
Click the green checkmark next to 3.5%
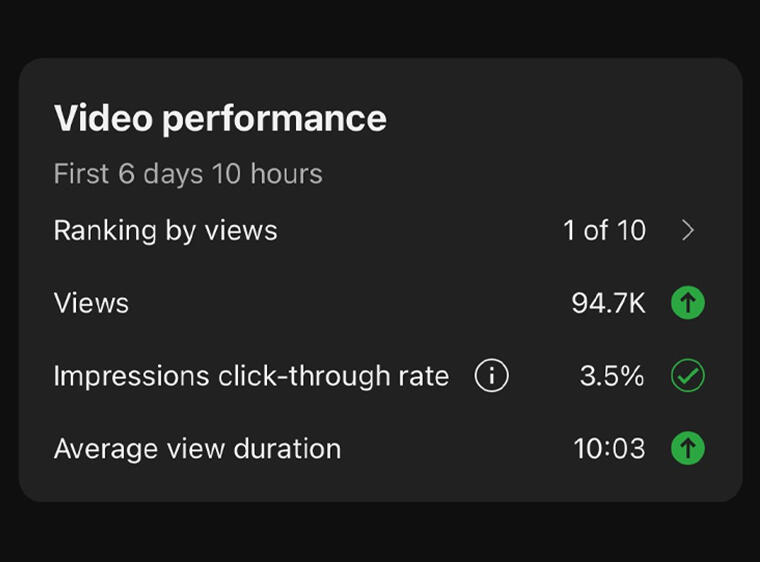point(687,376)
